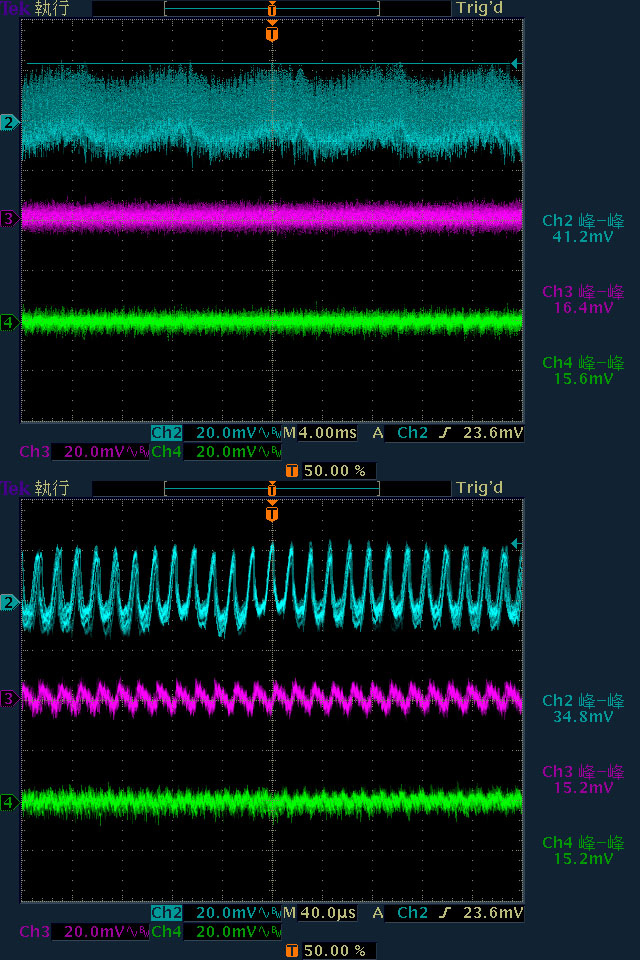Click the highlighted Ch2 label in the 40.0µs capture

[x=167, y=913]
